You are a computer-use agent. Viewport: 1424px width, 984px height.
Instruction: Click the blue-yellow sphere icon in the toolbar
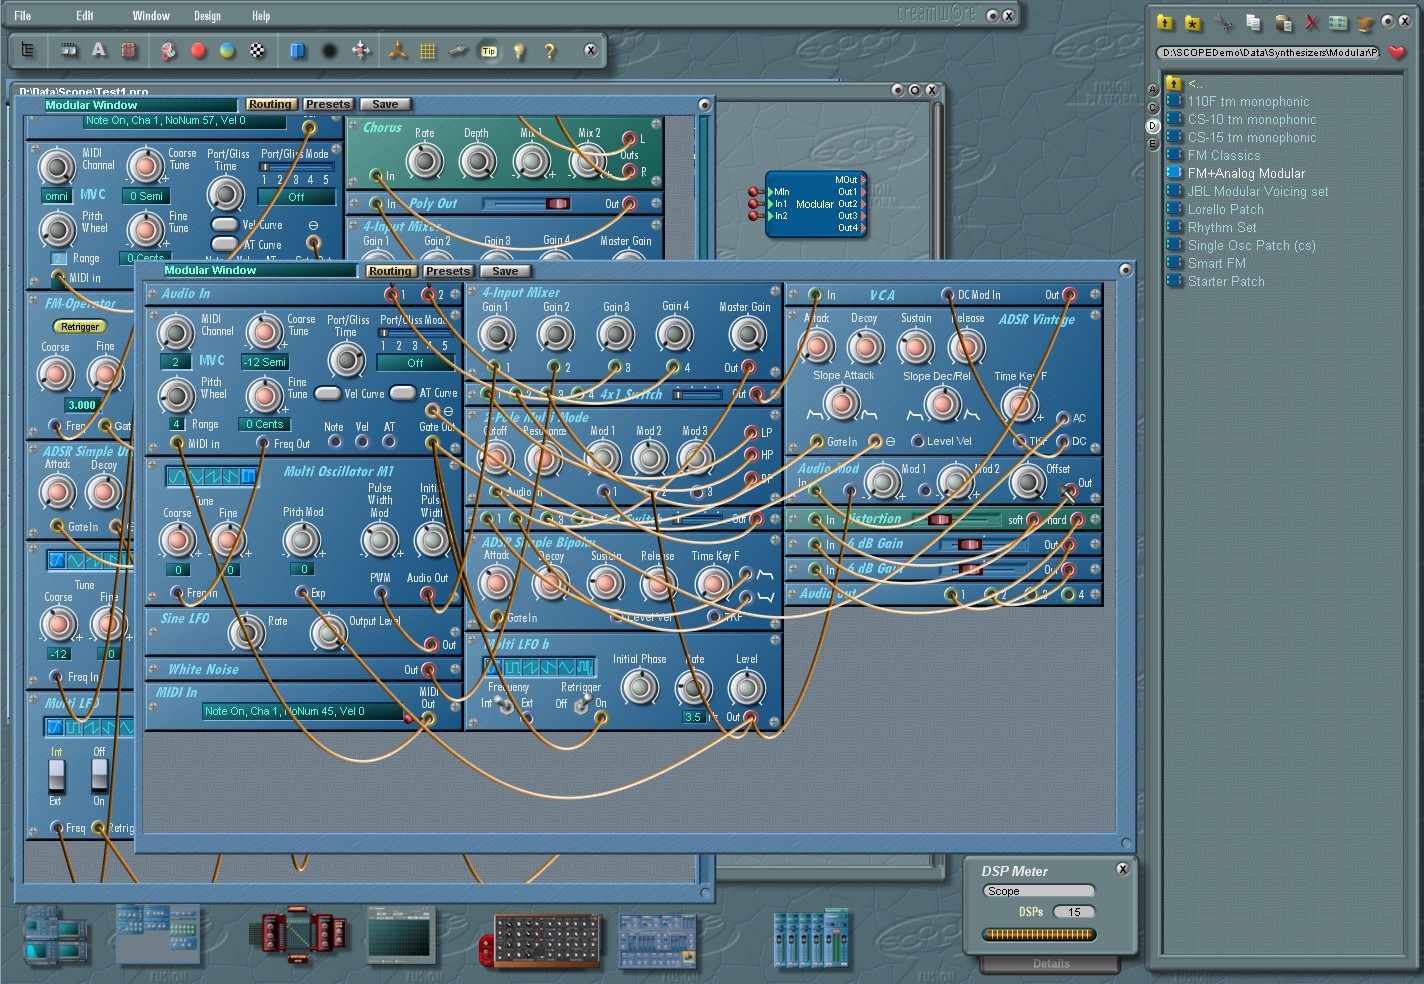pos(228,50)
